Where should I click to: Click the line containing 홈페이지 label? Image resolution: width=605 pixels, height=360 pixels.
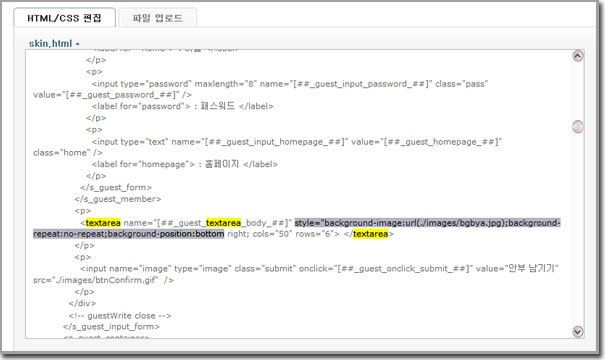(184, 164)
